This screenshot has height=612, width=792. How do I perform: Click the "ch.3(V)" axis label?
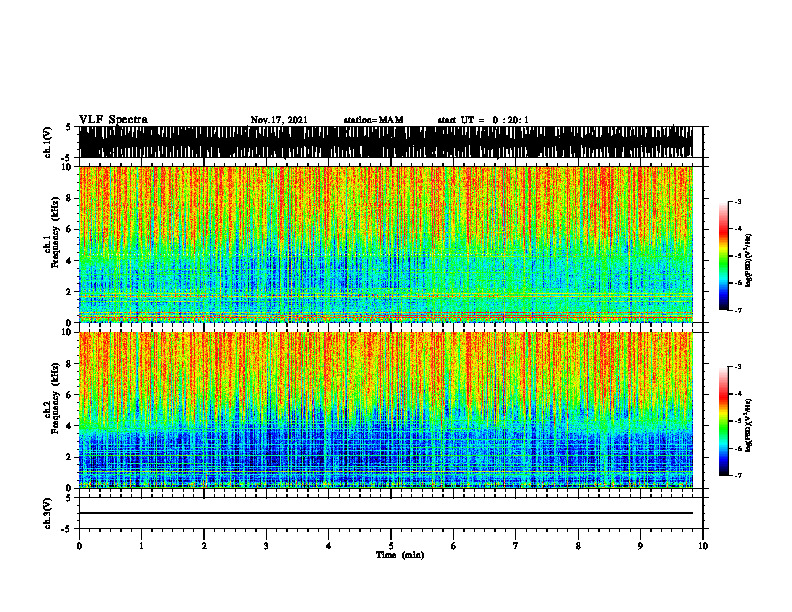pos(48,513)
